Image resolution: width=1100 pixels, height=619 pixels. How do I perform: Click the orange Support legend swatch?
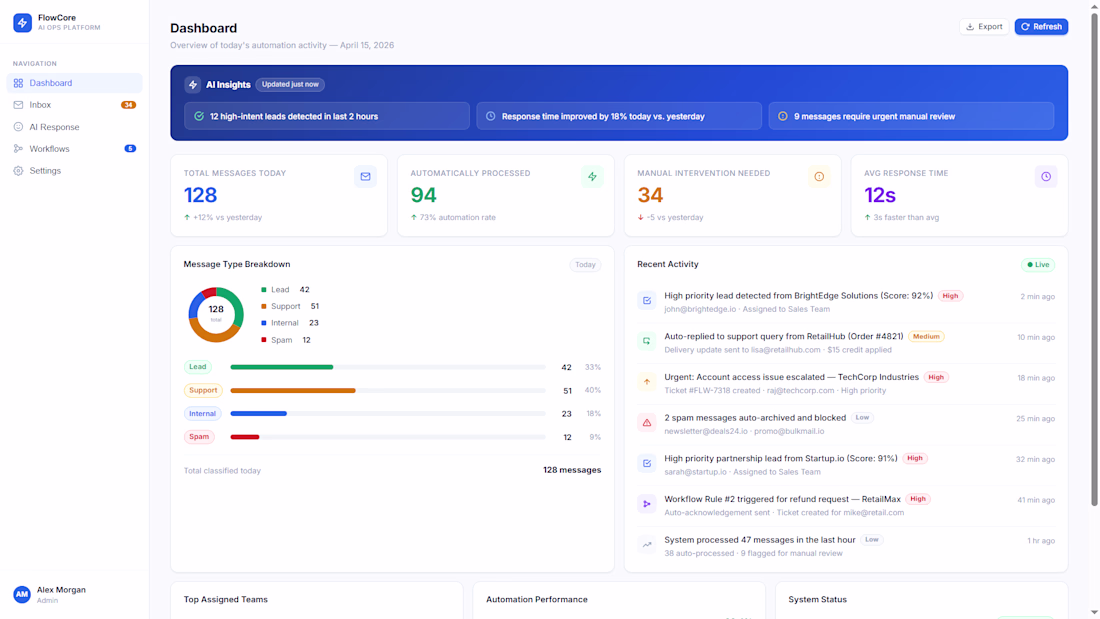[264, 307]
